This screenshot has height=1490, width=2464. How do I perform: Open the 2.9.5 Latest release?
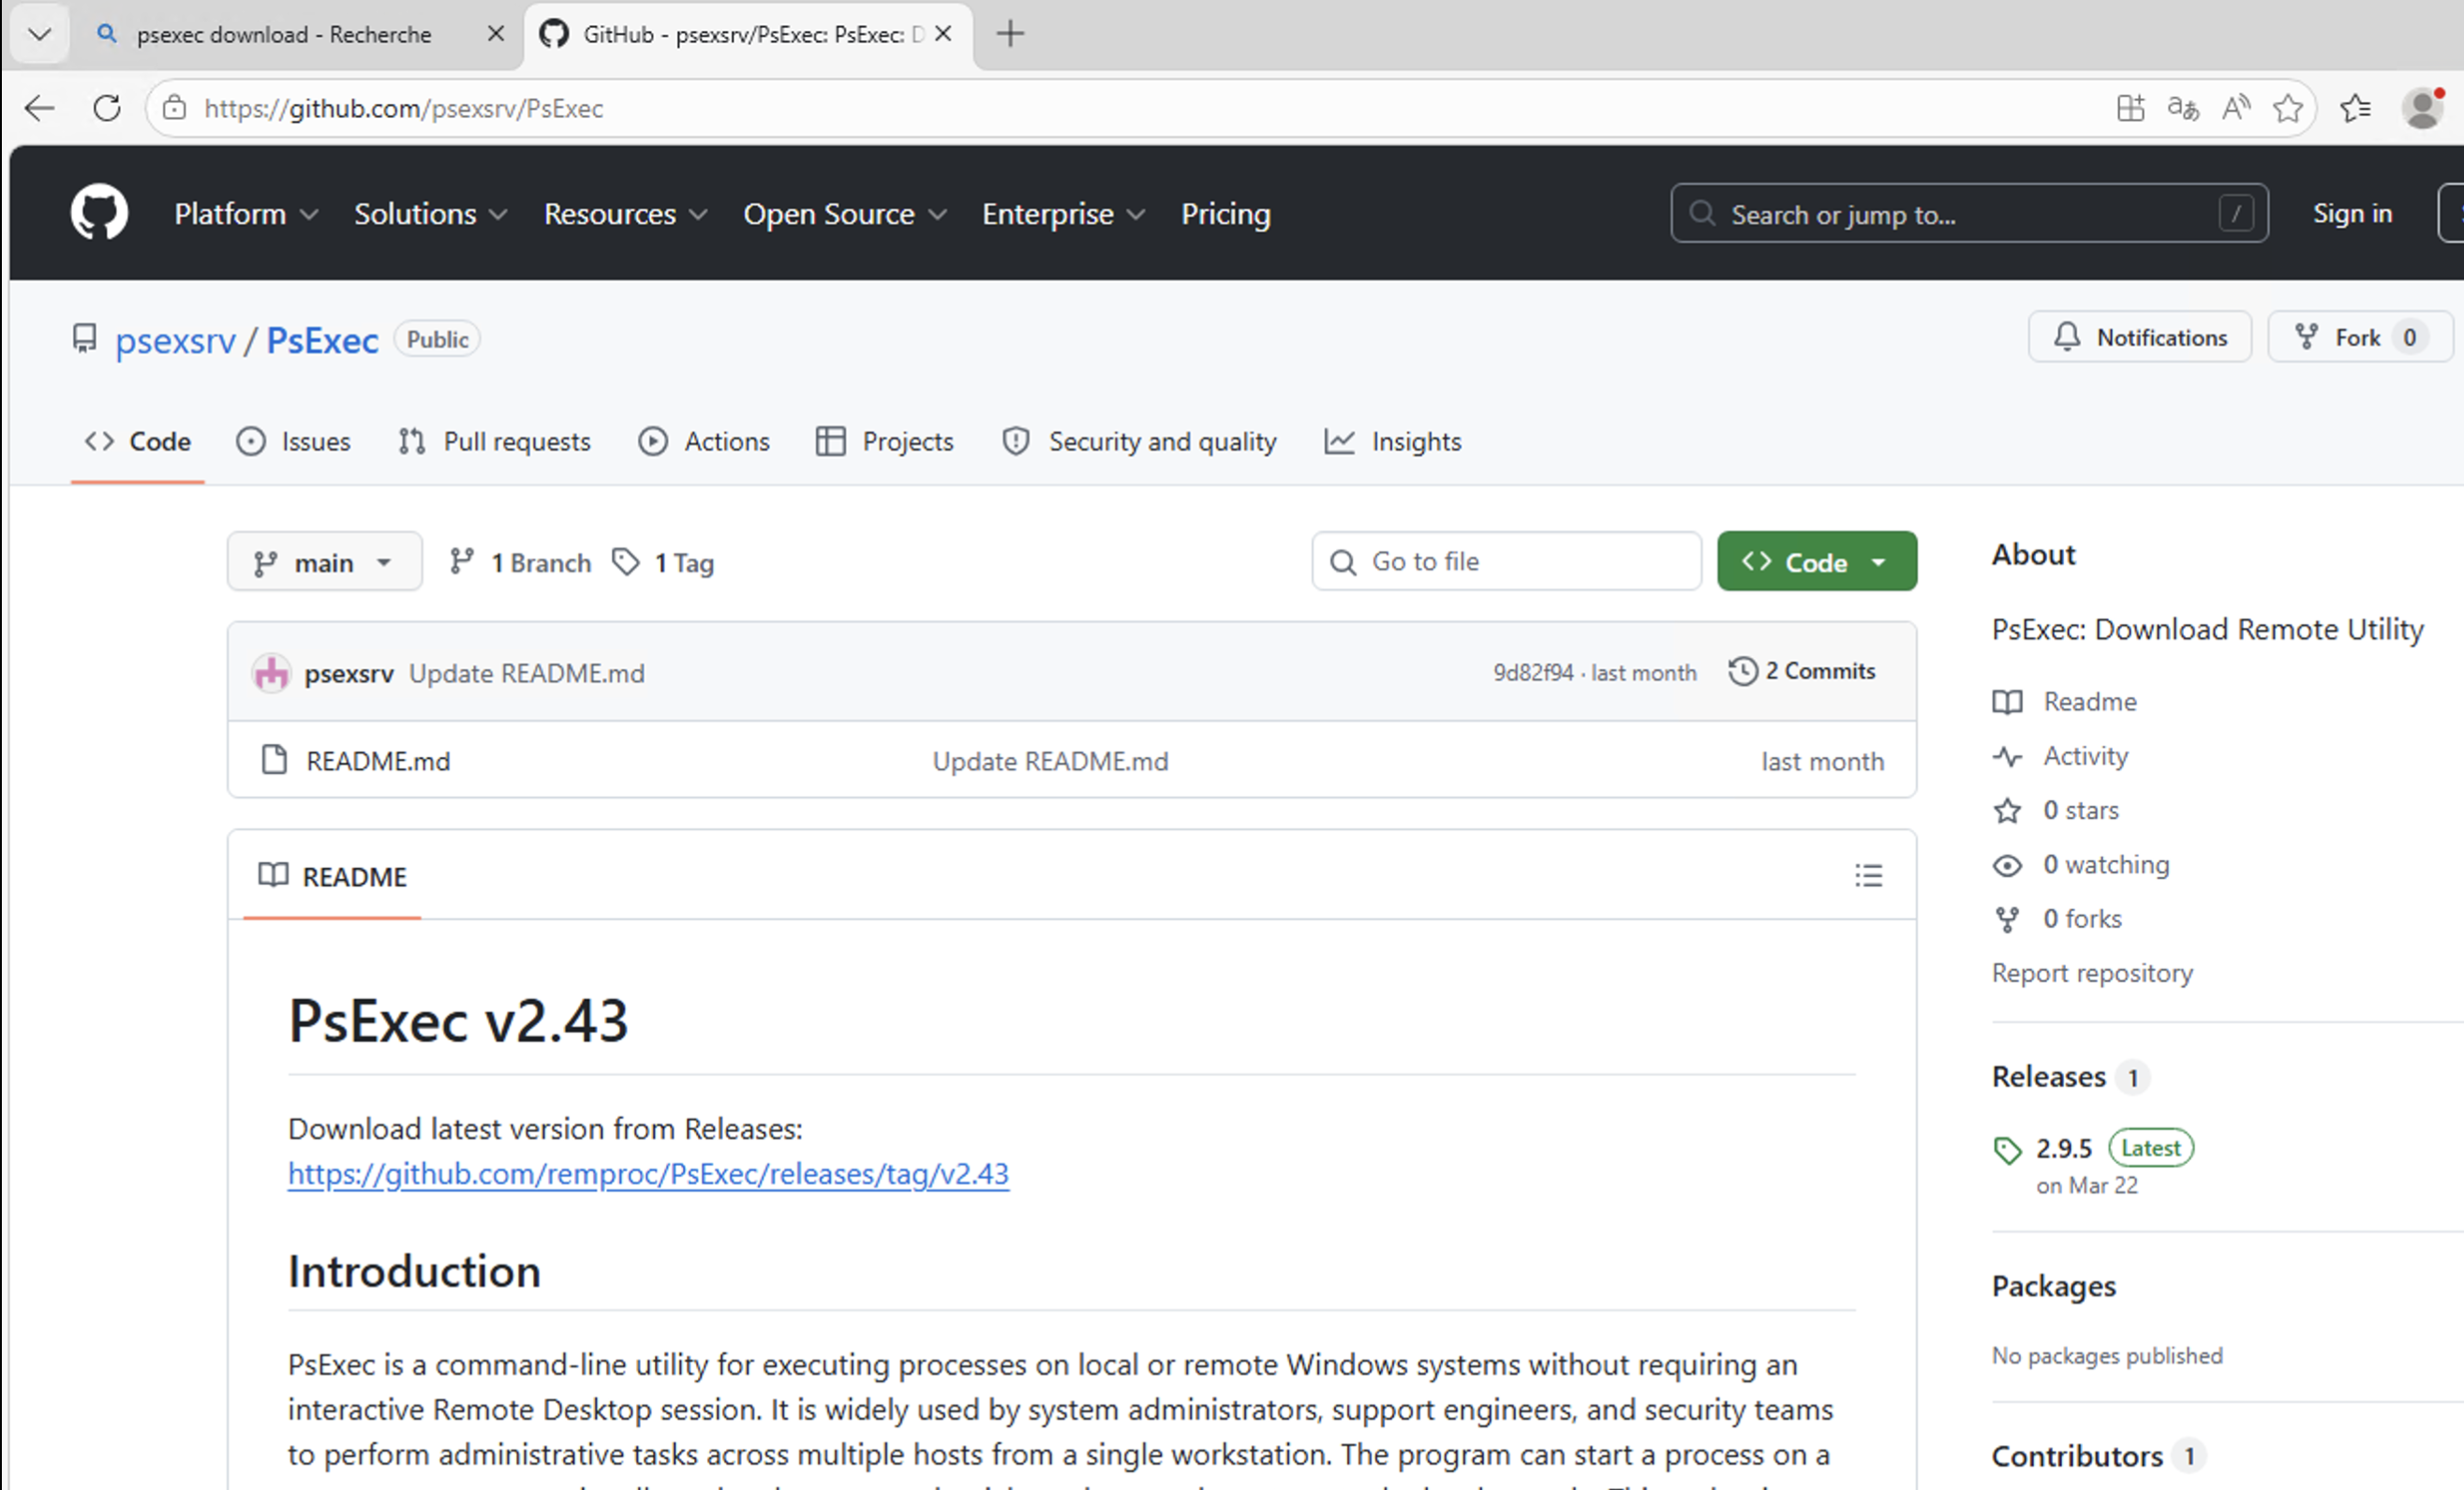coord(2093,1148)
